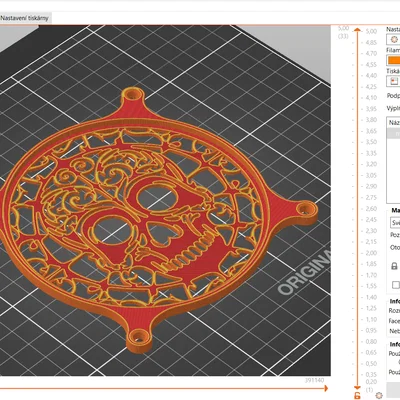Jump to the 2,00 mark on layer ruler
The image size is (400, 400).
click(x=371, y=253)
